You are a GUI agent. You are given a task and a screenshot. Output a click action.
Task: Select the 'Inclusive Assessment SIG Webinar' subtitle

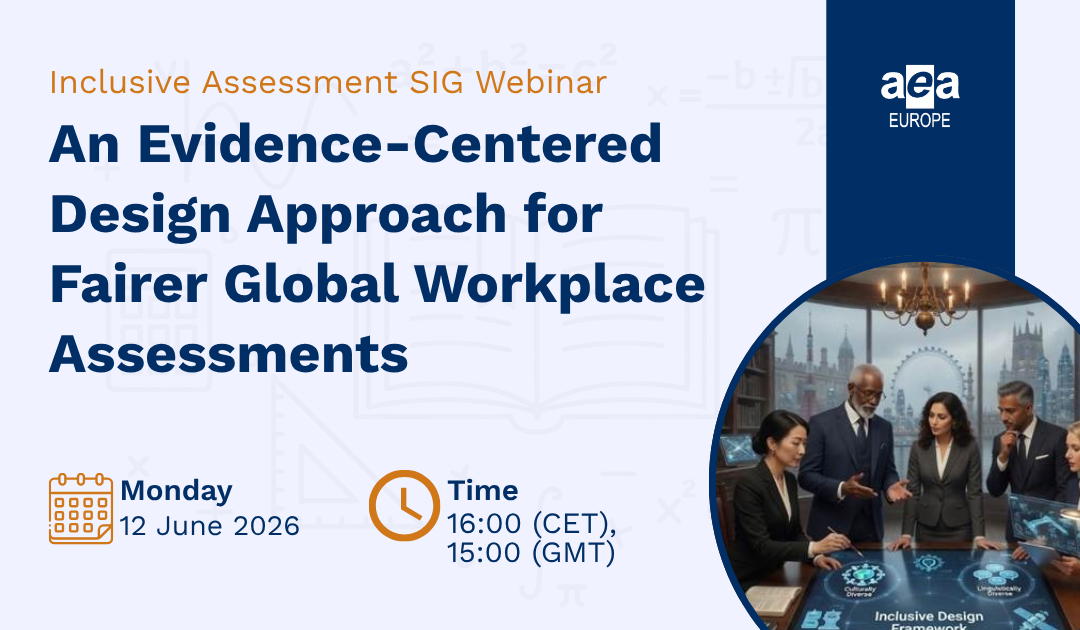pyautogui.click(x=328, y=82)
